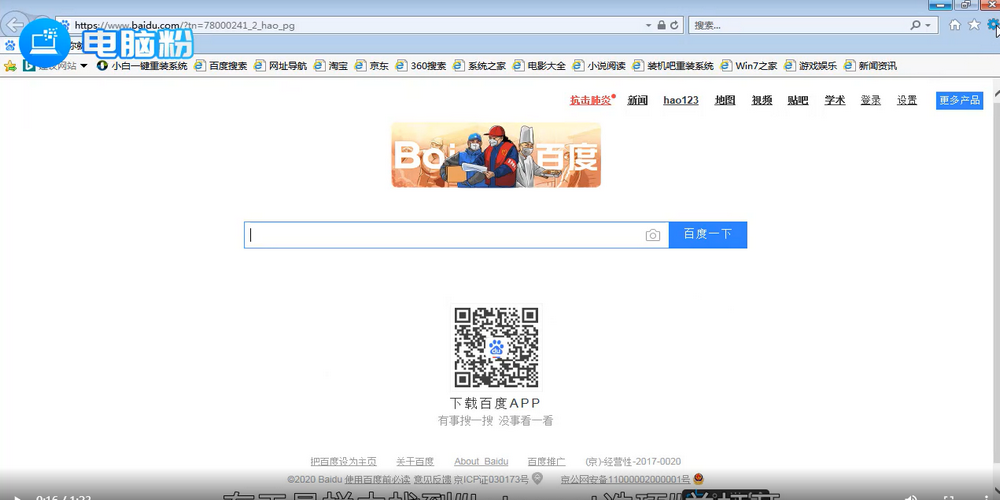Open the 淘宝 favorite
Image resolution: width=1000 pixels, height=500 pixels.
tap(331, 66)
